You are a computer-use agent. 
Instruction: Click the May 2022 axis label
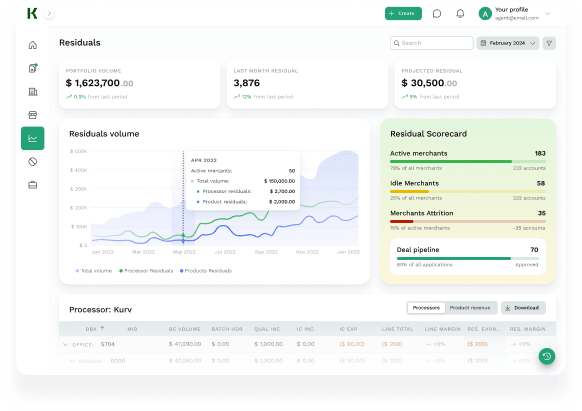coord(184,252)
